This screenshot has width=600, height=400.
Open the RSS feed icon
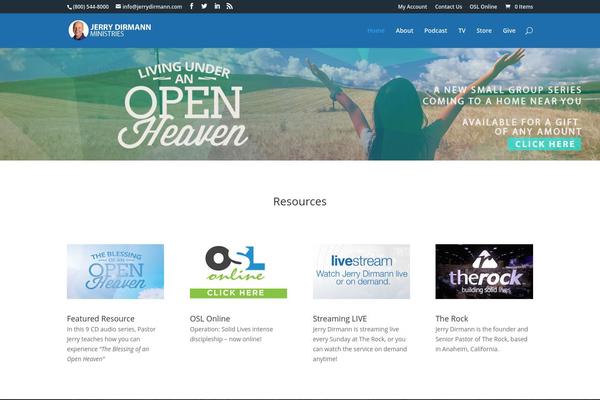tap(230, 6)
